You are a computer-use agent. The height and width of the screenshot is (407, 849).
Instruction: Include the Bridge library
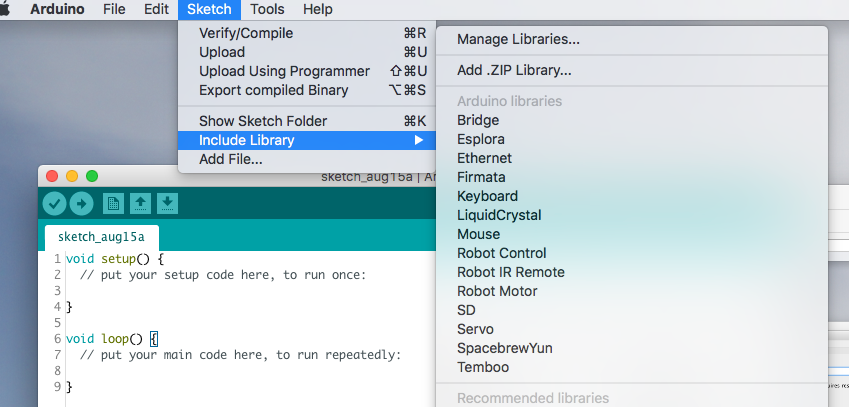(632, 120)
